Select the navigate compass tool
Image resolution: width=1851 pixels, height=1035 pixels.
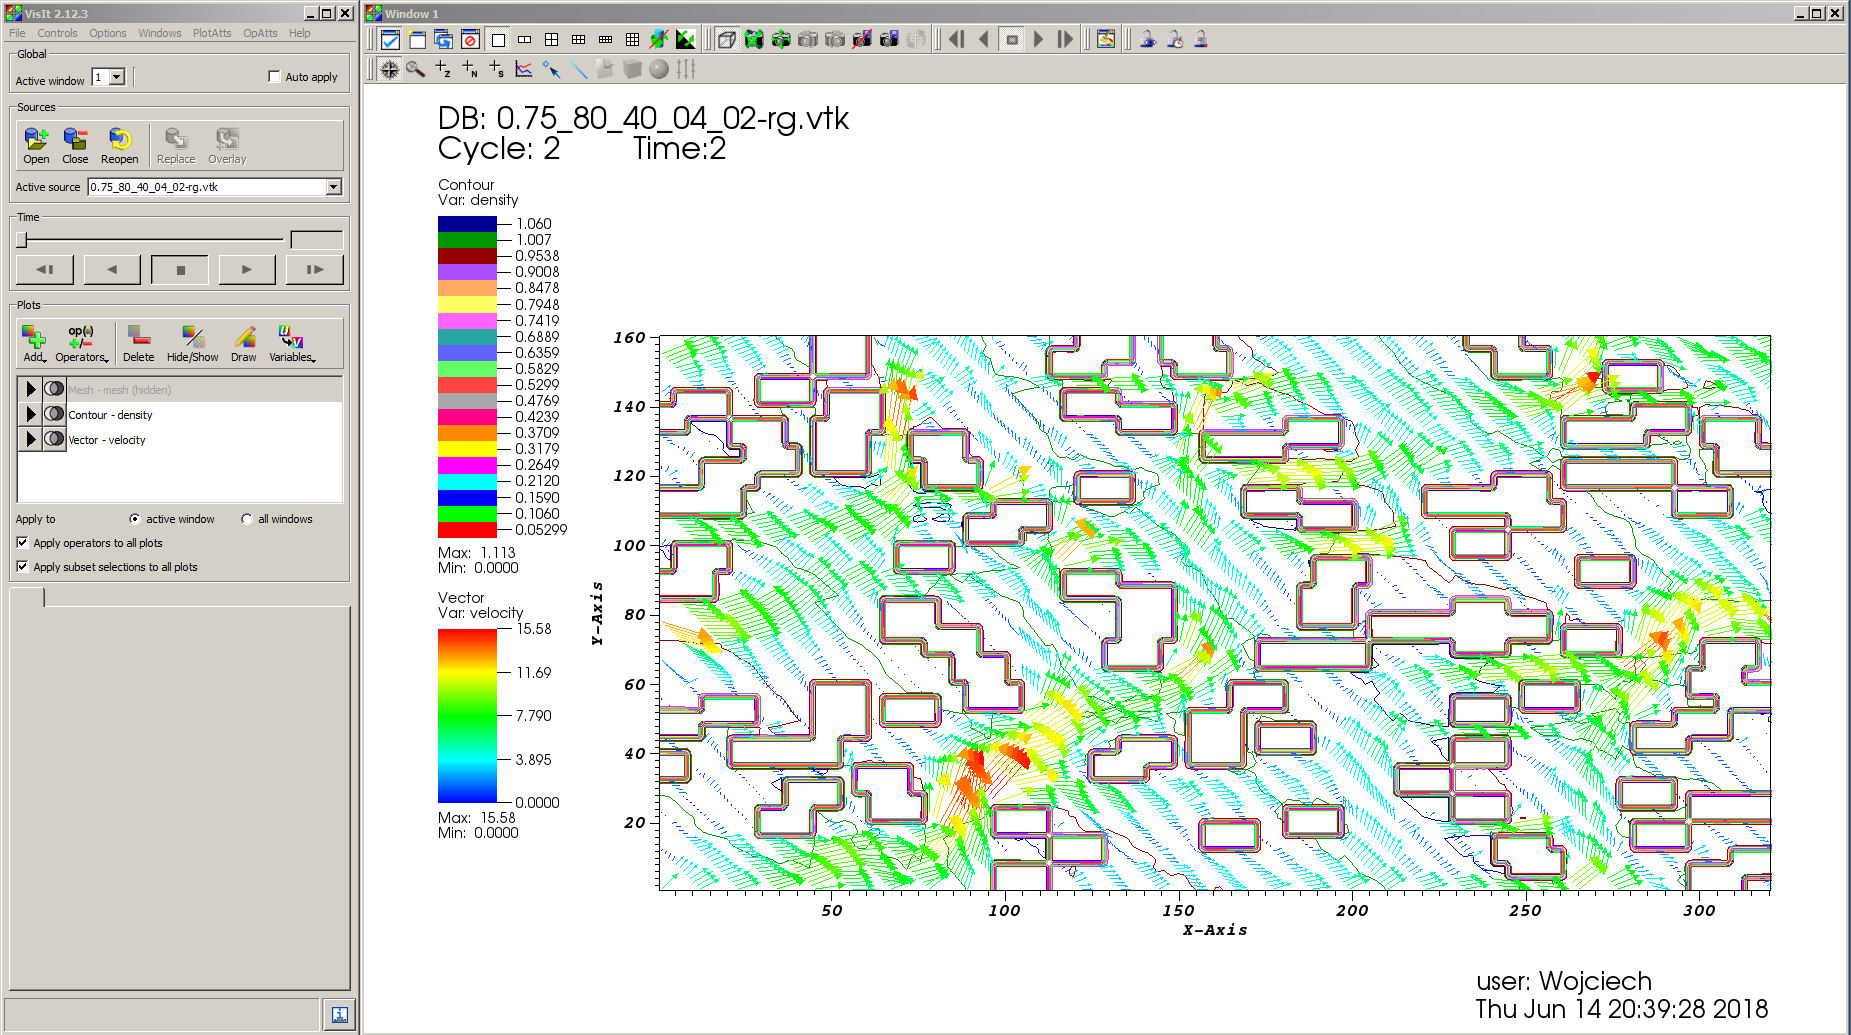[390, 69]
